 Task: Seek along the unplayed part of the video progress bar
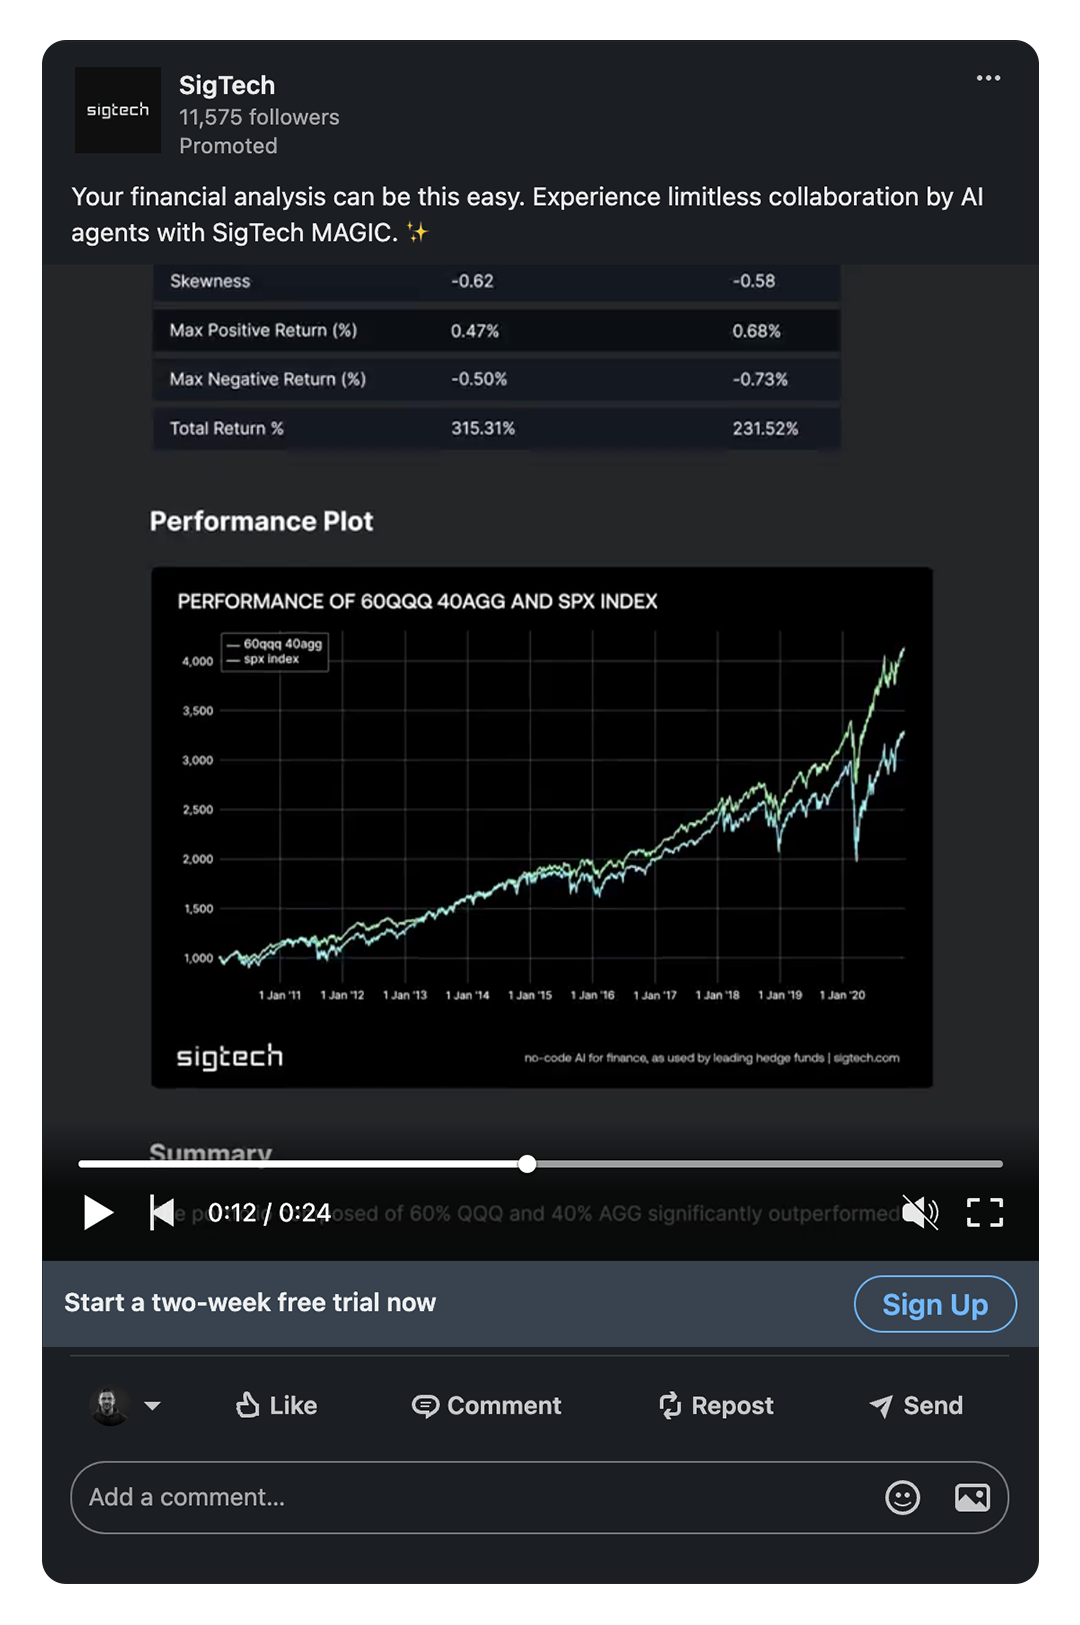pos(770,1164)
